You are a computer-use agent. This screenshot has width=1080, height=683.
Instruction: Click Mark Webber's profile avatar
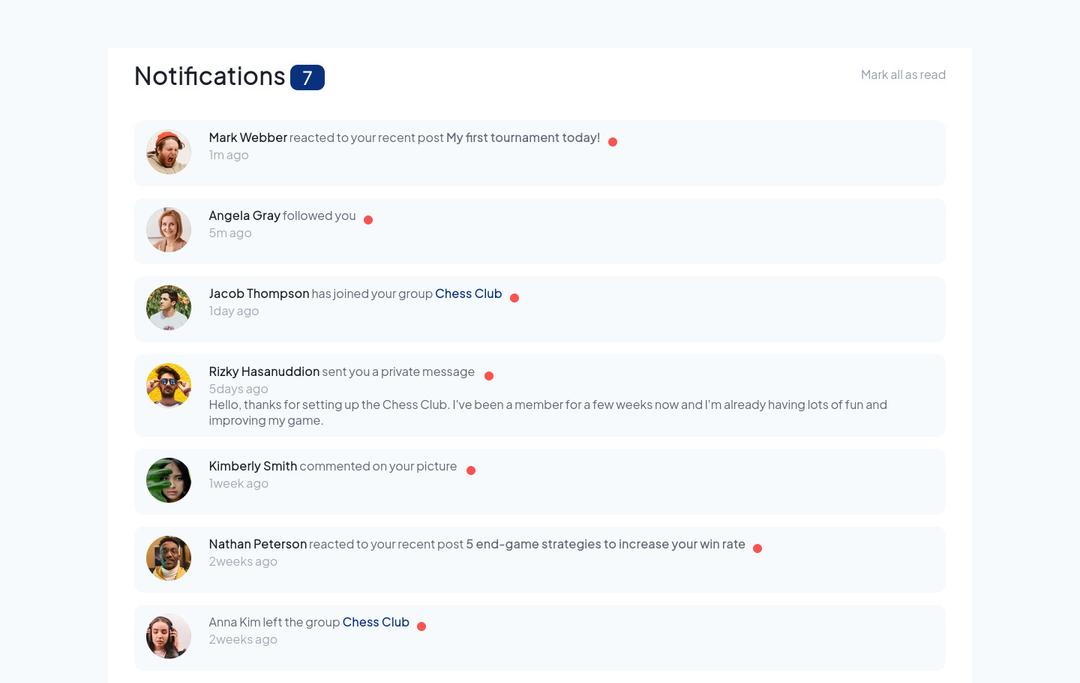point(168,152)
